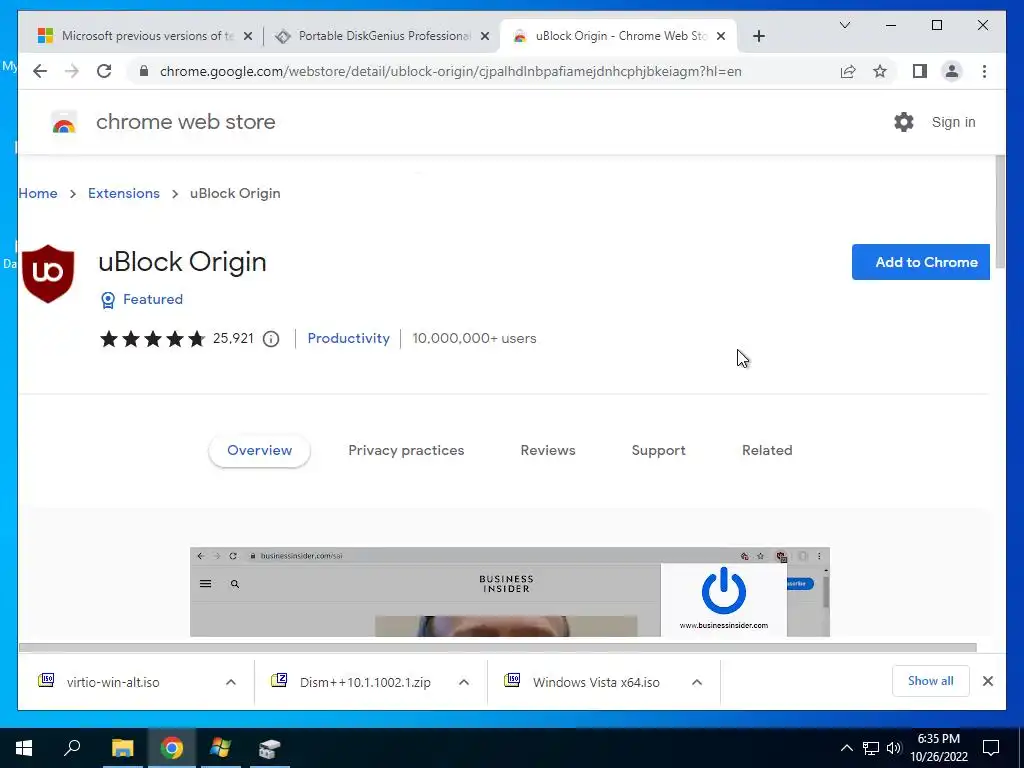
Task: Click Chrome icon on the taskbar
Action: (x=172, y=748)
